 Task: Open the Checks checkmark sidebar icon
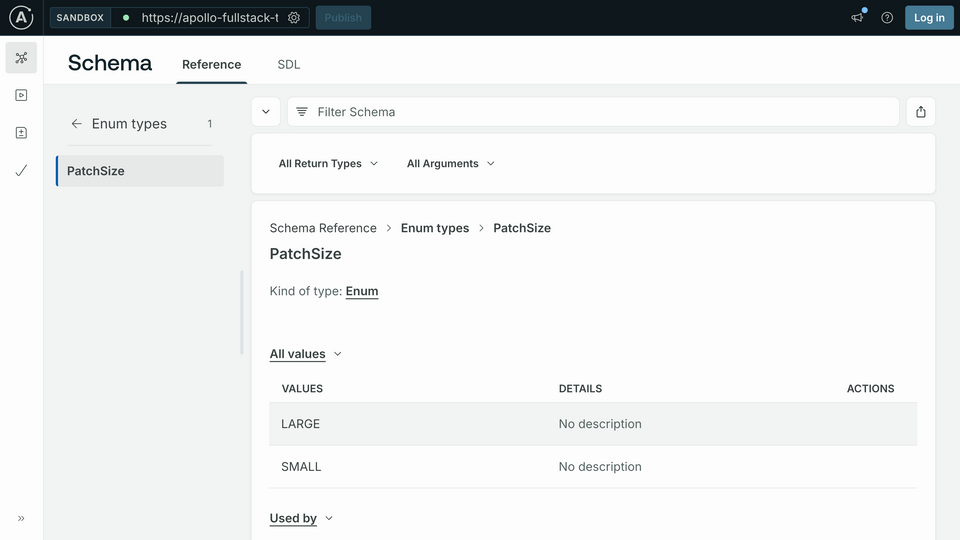click(x=21, y=171)
